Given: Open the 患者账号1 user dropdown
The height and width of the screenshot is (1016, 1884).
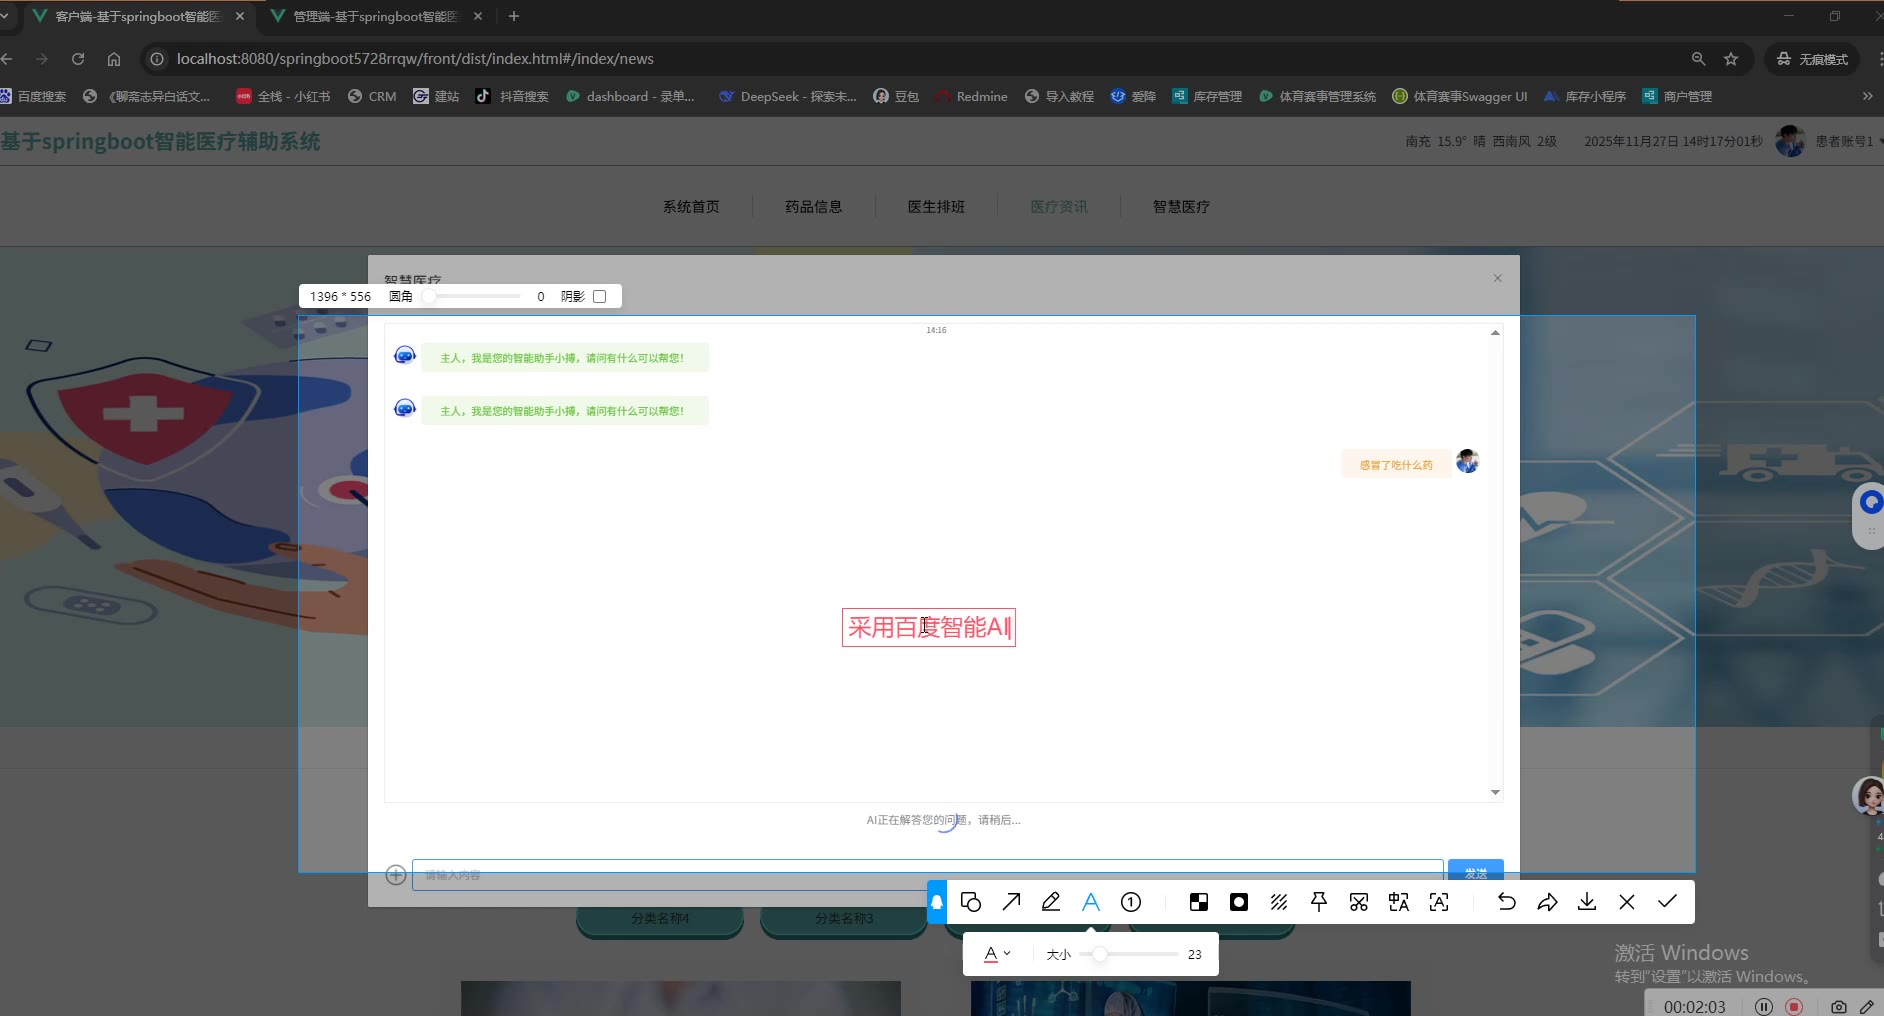Looking at the screenshot, I should tap(1830, 141).
